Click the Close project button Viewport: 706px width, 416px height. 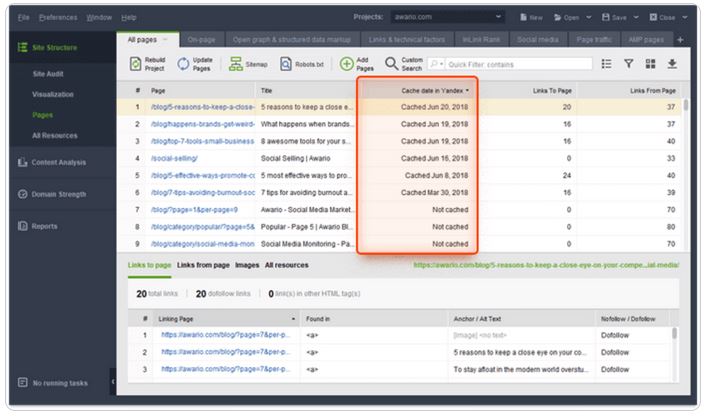662,17
